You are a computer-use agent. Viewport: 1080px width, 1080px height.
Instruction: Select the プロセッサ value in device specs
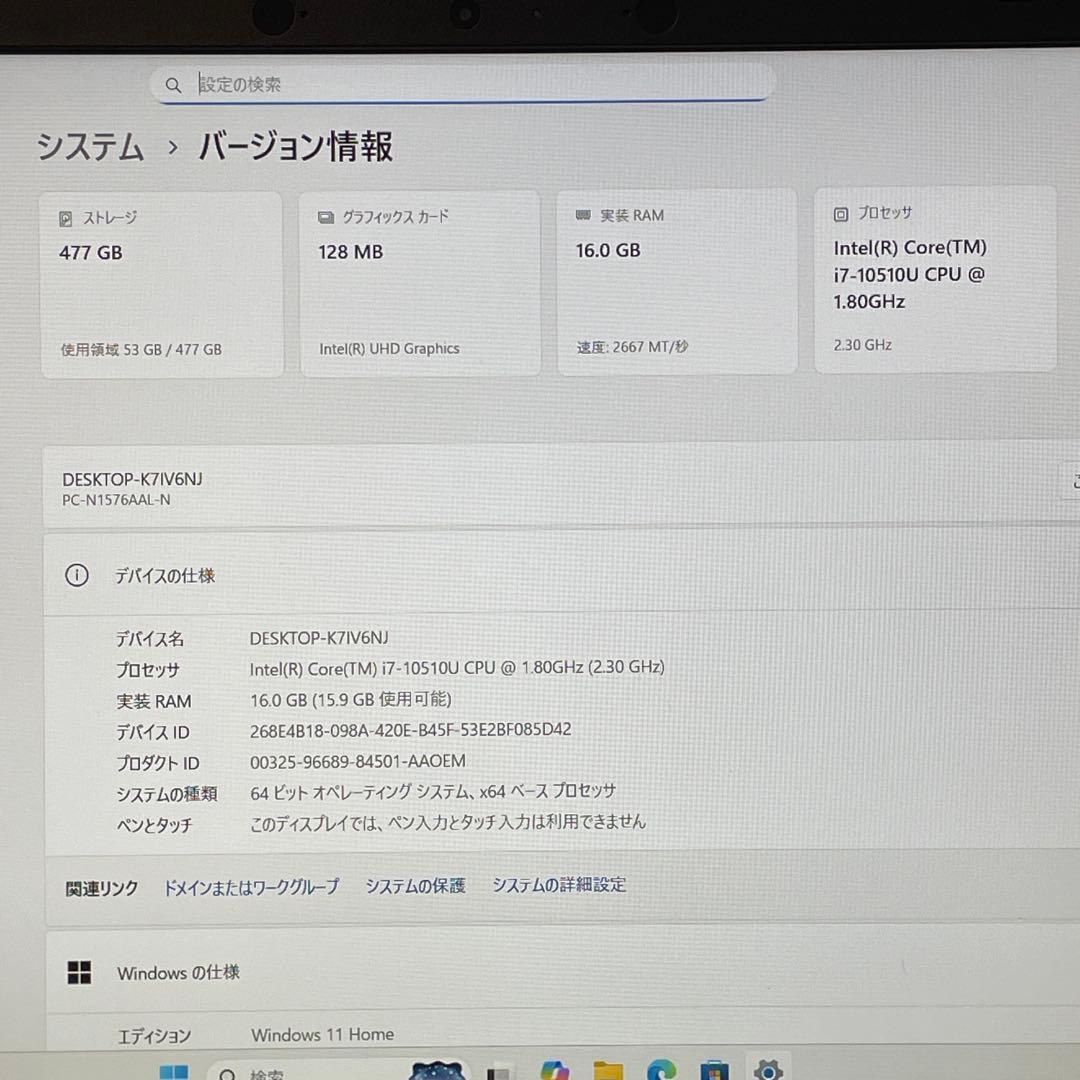[x=457, y=668]
